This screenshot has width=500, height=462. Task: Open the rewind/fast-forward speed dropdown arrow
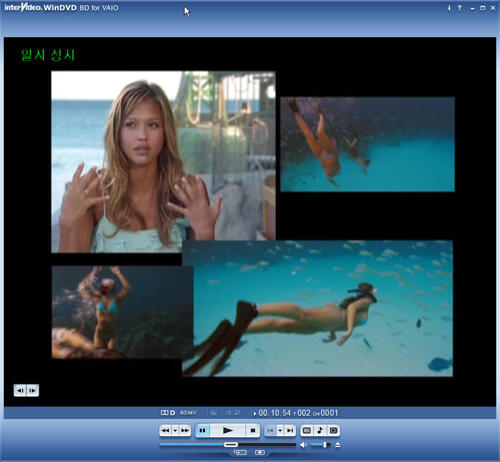pos(175,431)
